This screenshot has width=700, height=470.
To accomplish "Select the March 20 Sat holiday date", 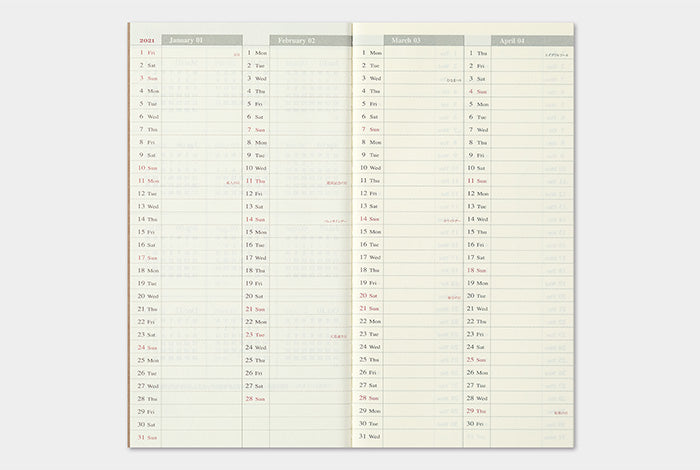I will tap(369, 296).
